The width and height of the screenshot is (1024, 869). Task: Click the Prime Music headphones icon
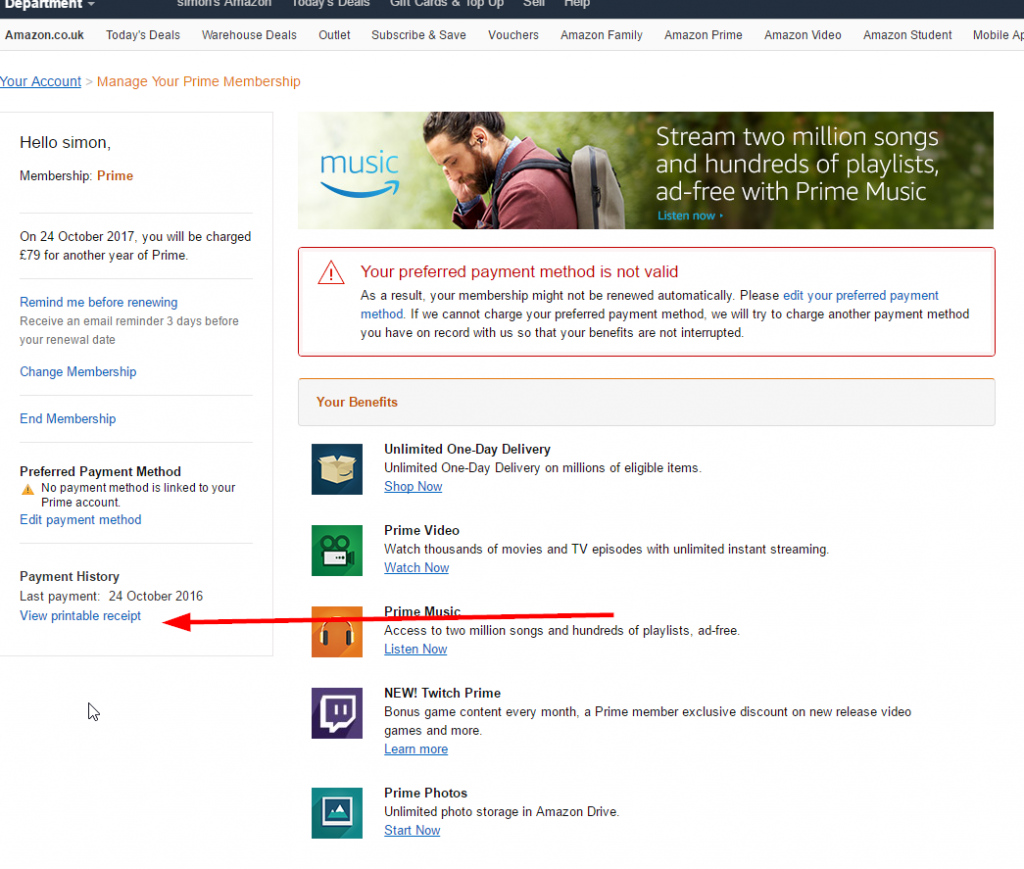[x=337, y=632]
